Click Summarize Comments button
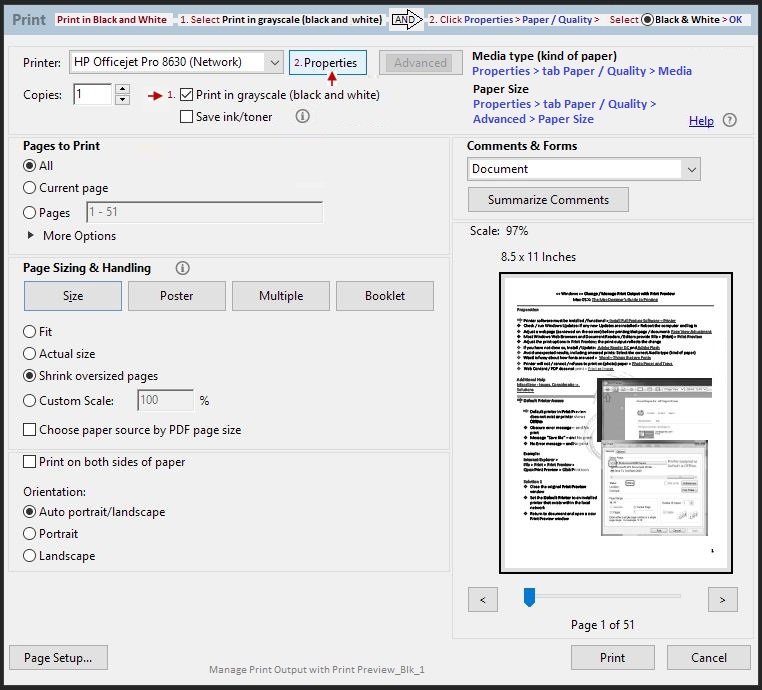 (x=548, y=200)
